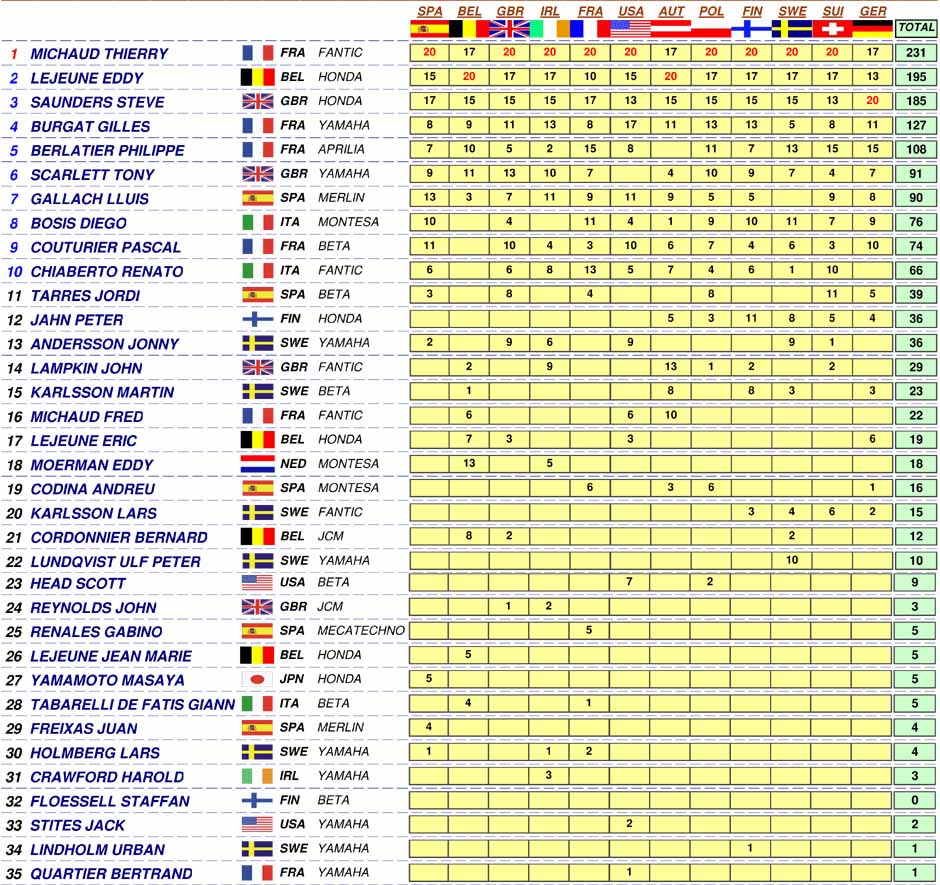
Task: Click the German flag in the header row
Action: [872, 29]
